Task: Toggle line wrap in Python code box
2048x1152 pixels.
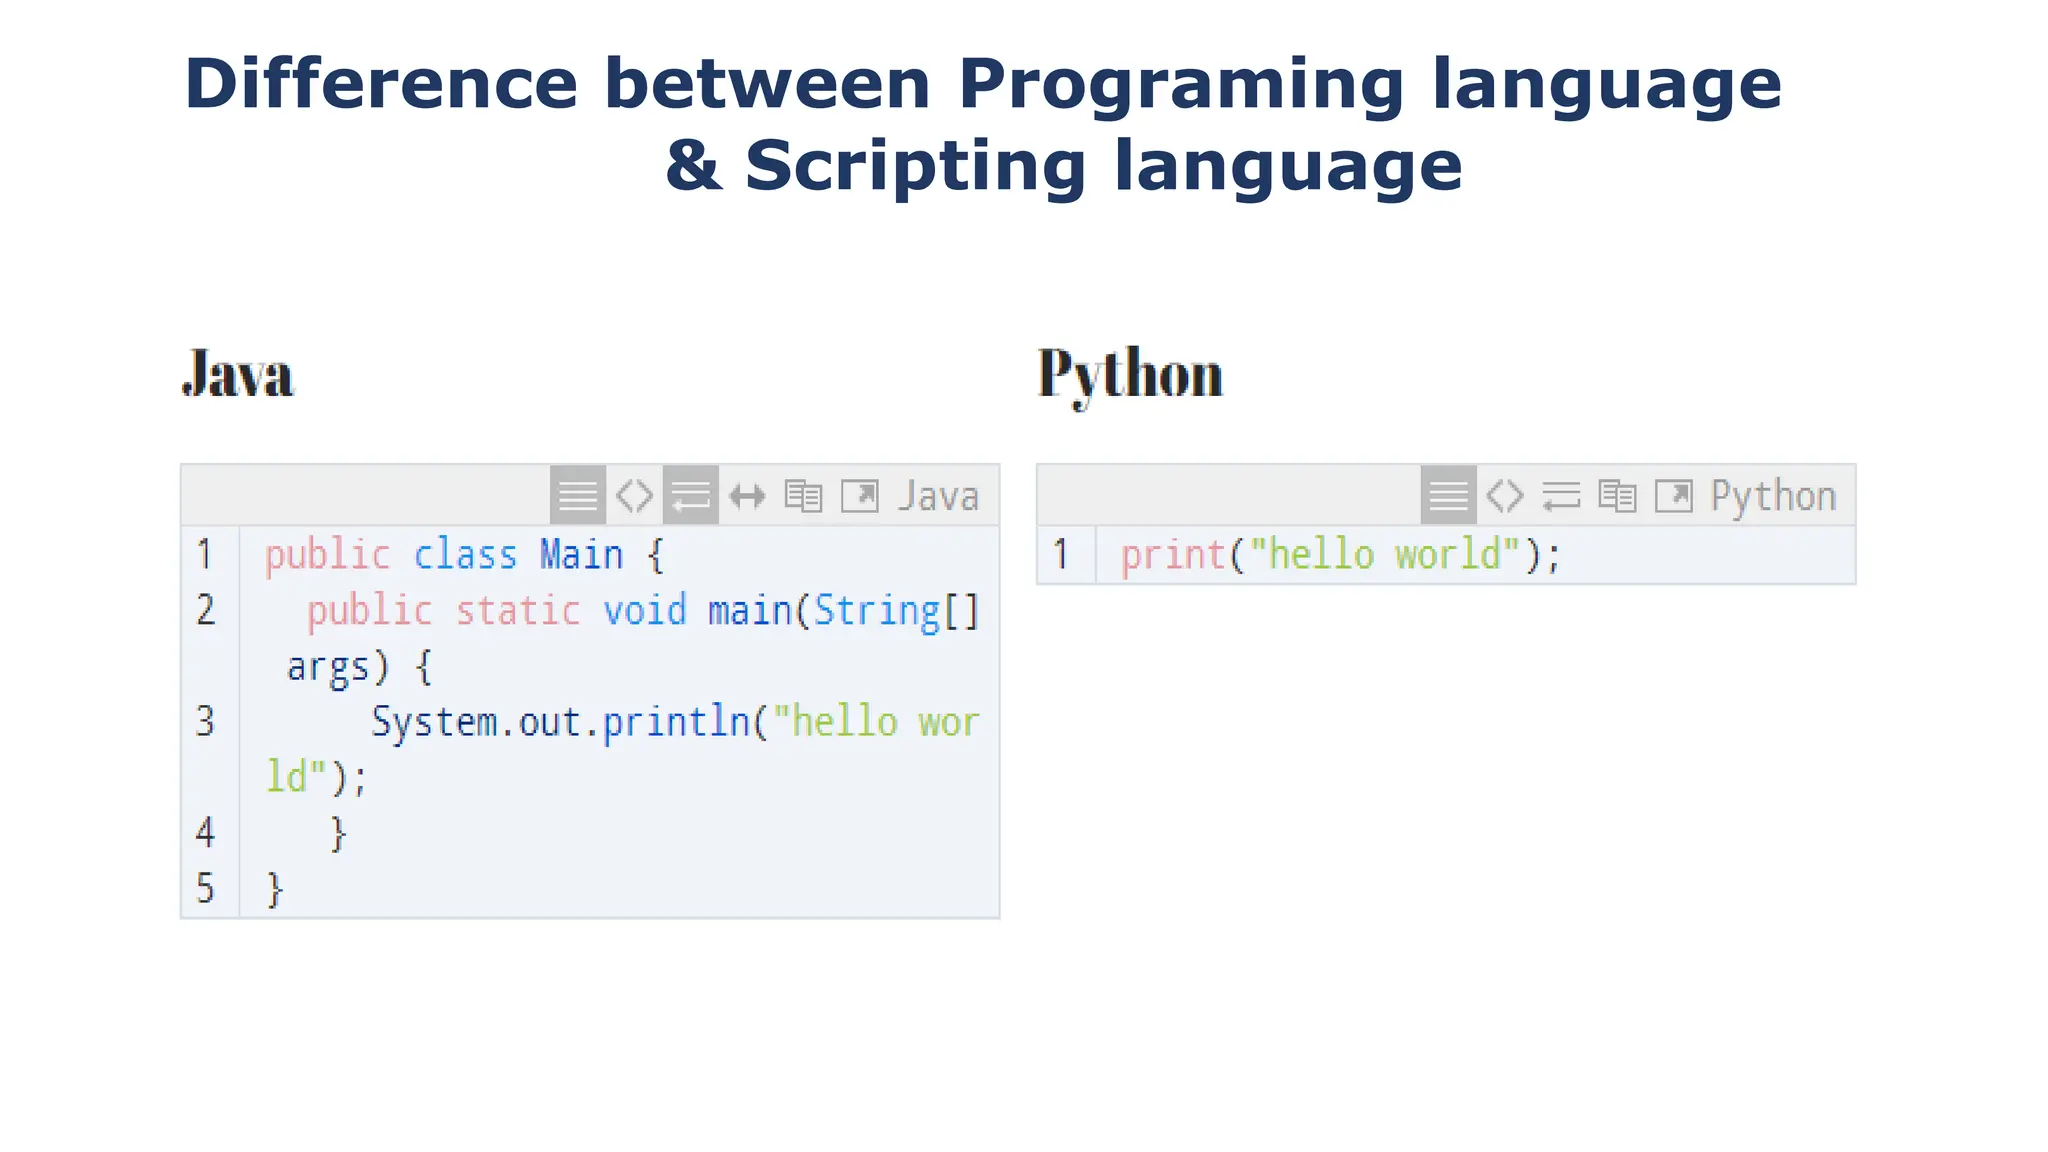Action: [x=1561, y=495]
